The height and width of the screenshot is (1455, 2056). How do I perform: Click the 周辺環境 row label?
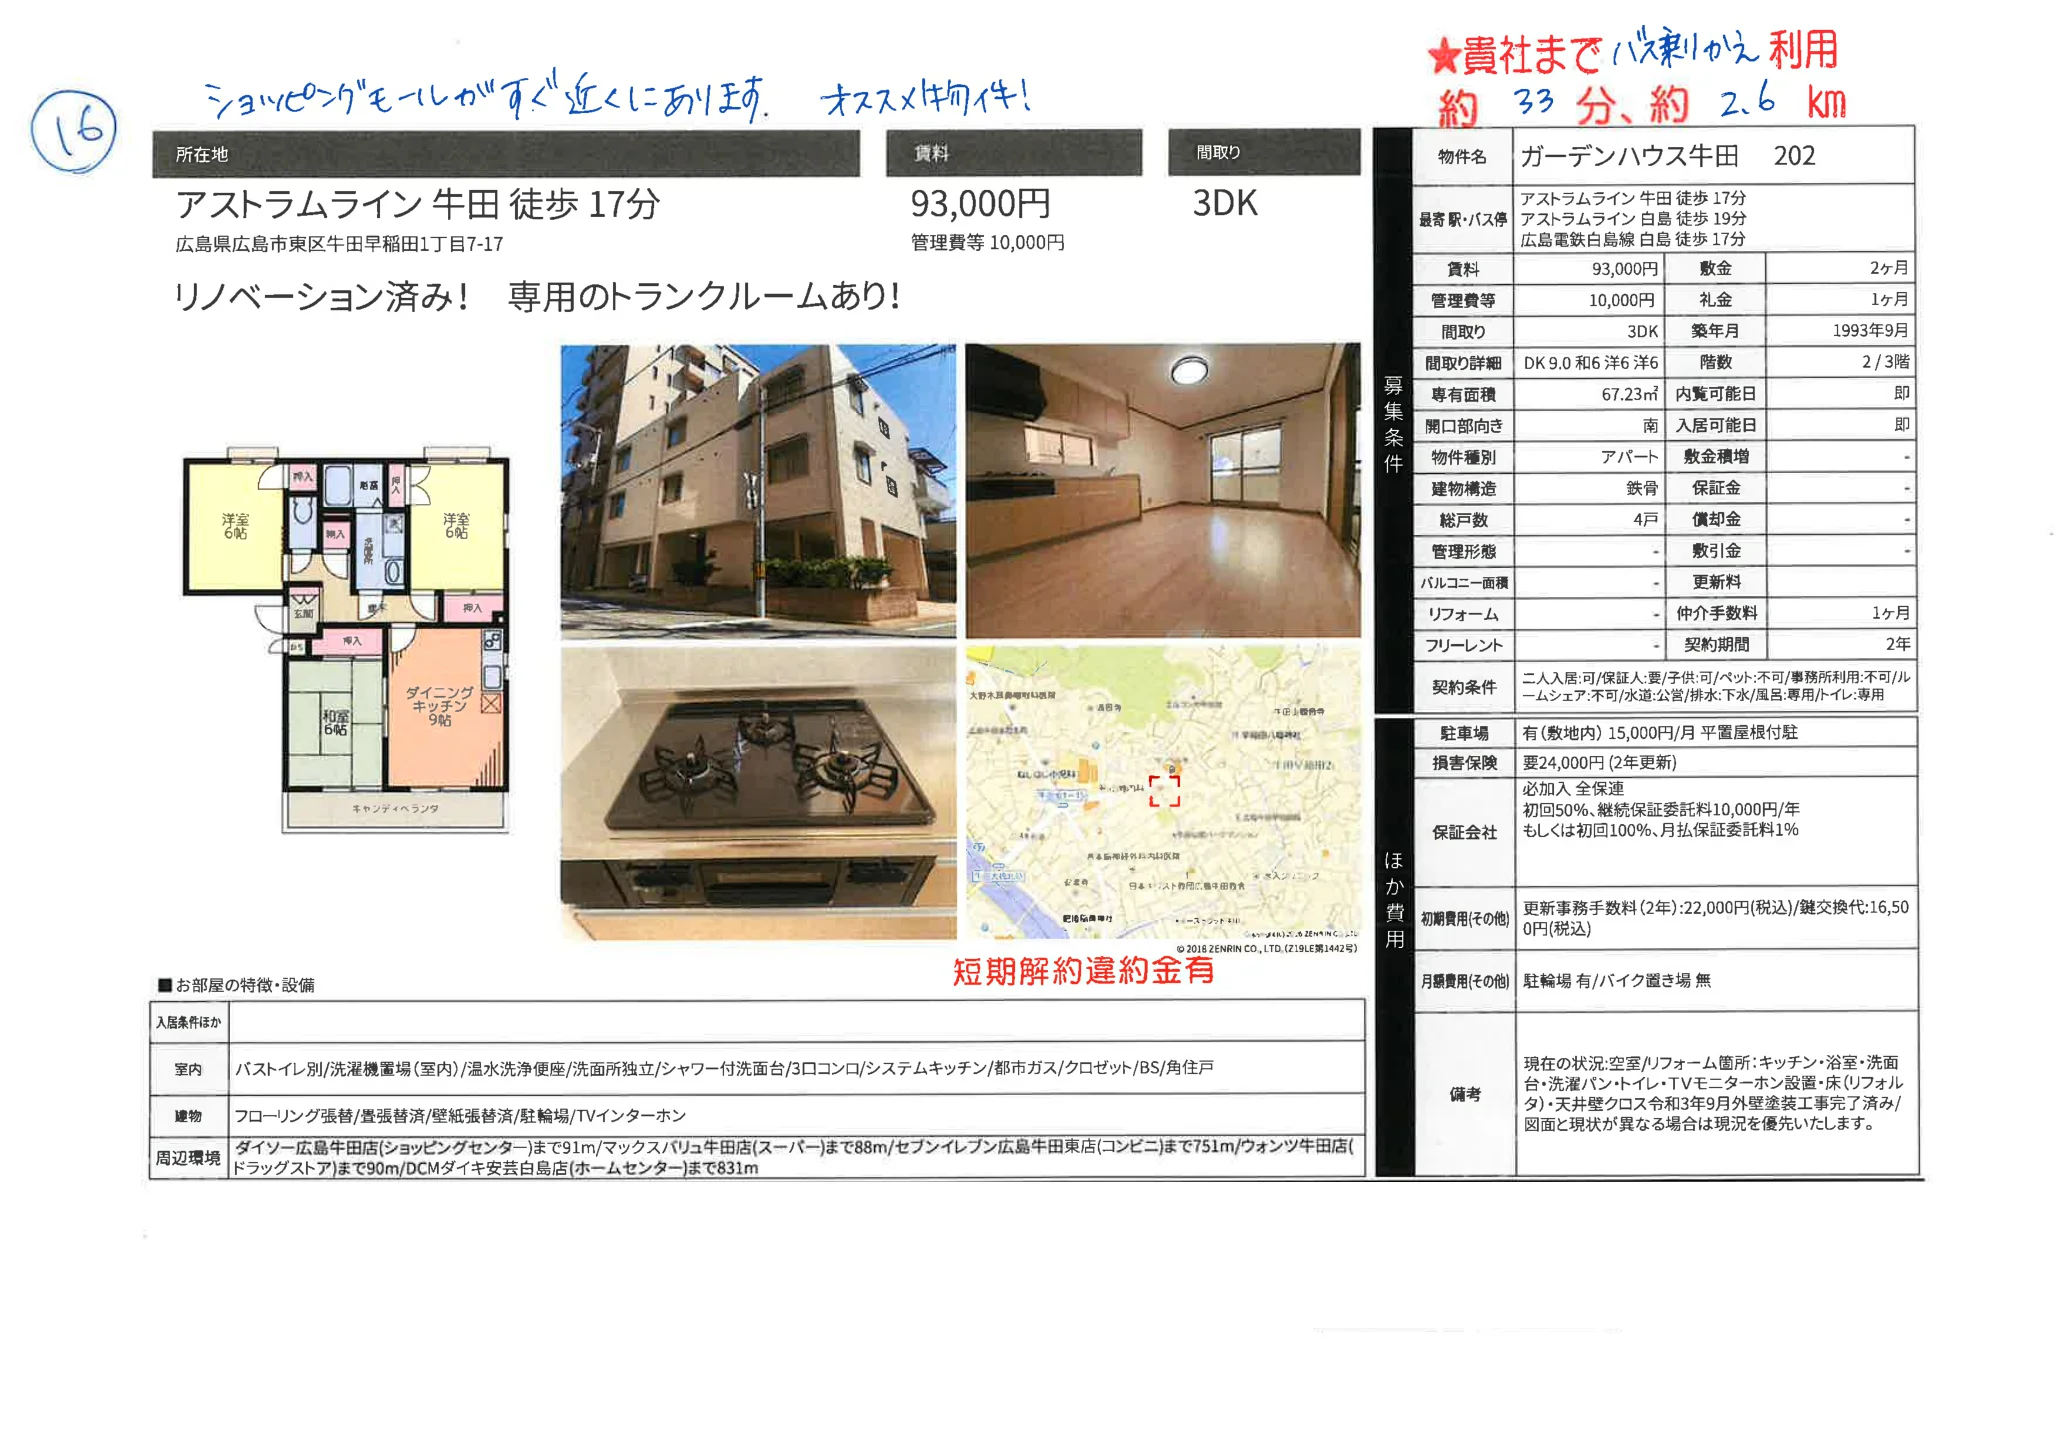click(x=188, y=1158)
